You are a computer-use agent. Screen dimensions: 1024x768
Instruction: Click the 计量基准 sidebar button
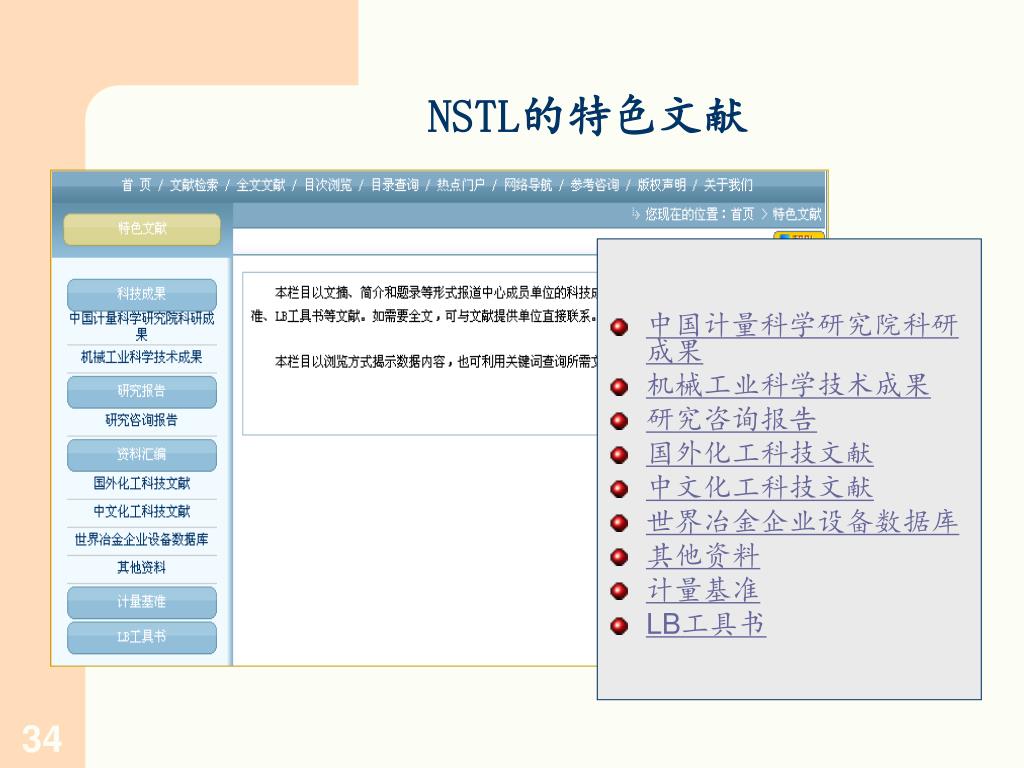click(142, 602)
